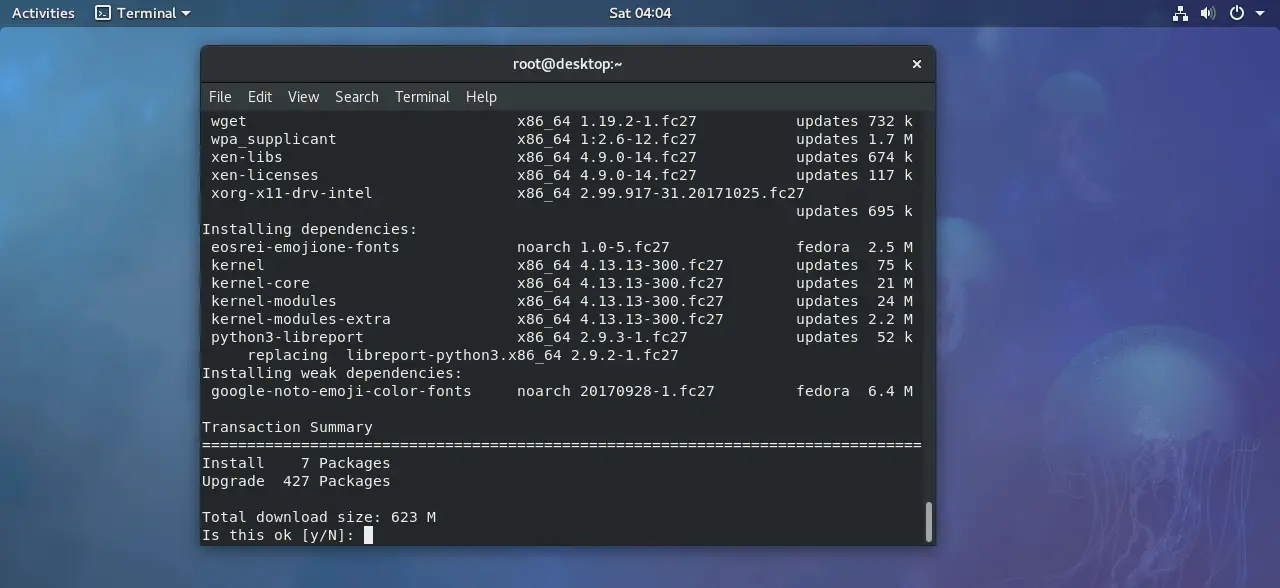Image resolution: width=1280 pixels, height=588 pixels.
Task: Click the volume speaker icon
Action: click(1208, 13)
